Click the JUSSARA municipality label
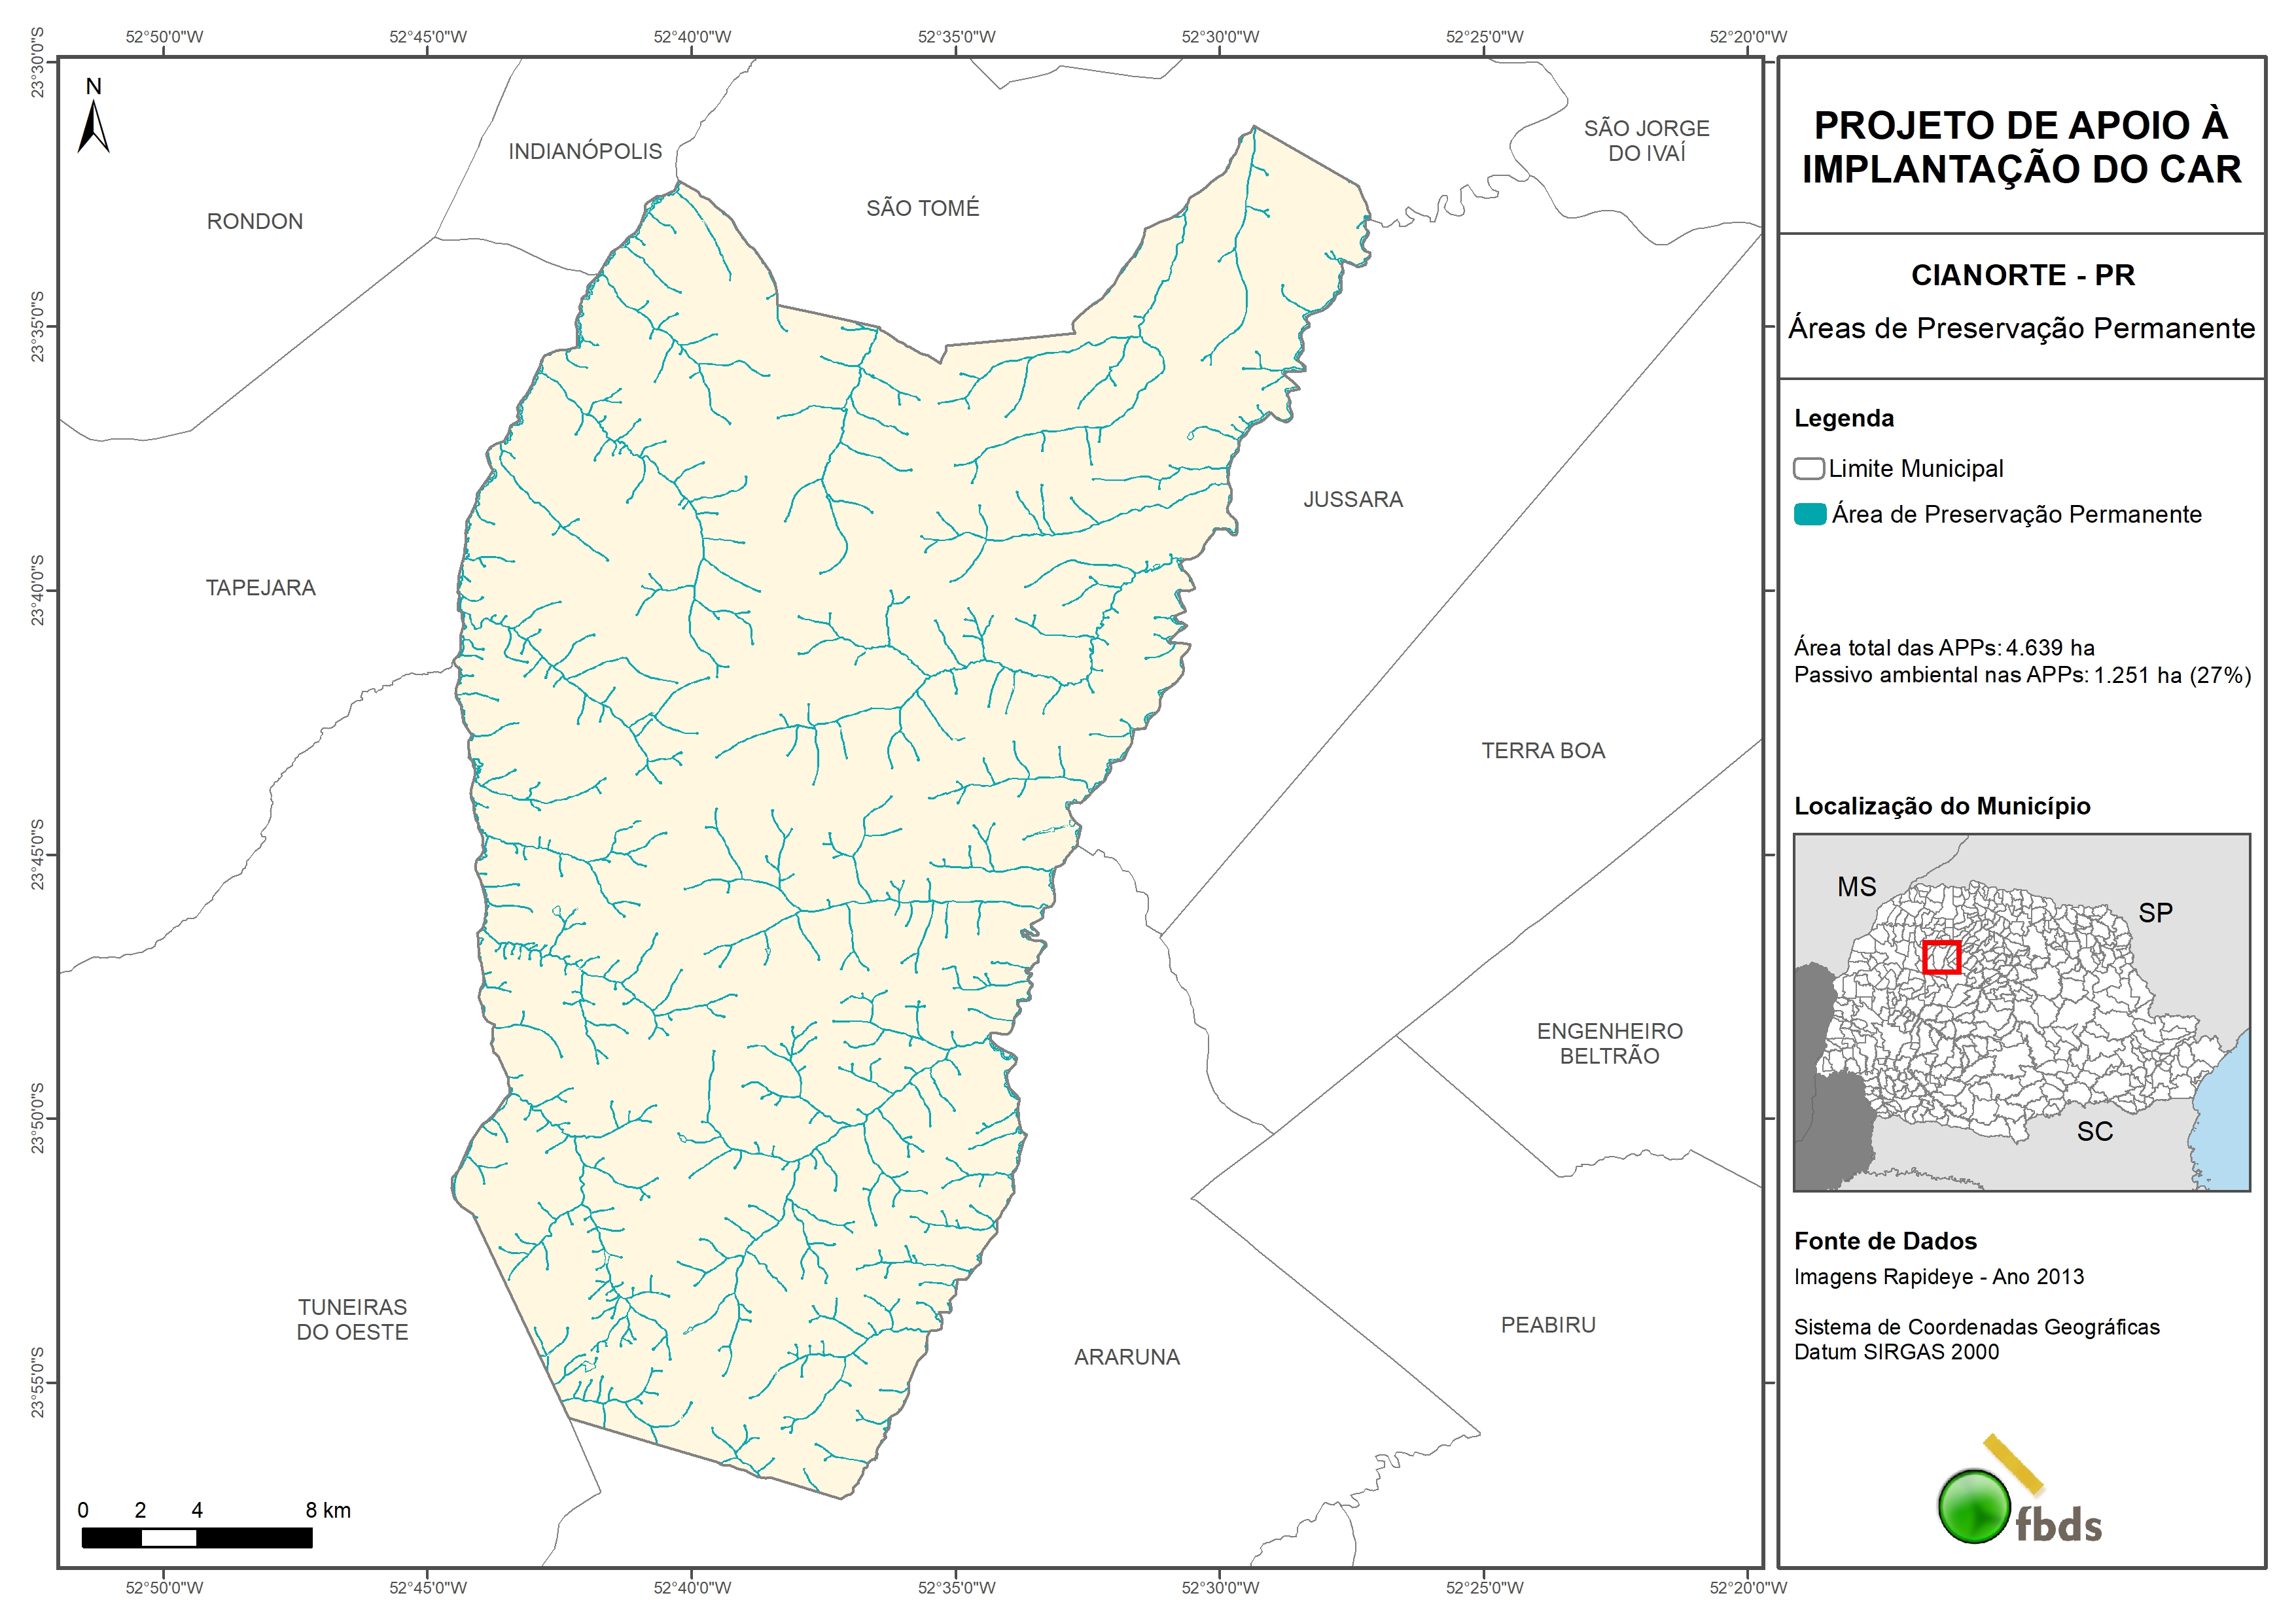Image resolution: width=2296 pixels, height=1623 pixels. coord(1353,499)
